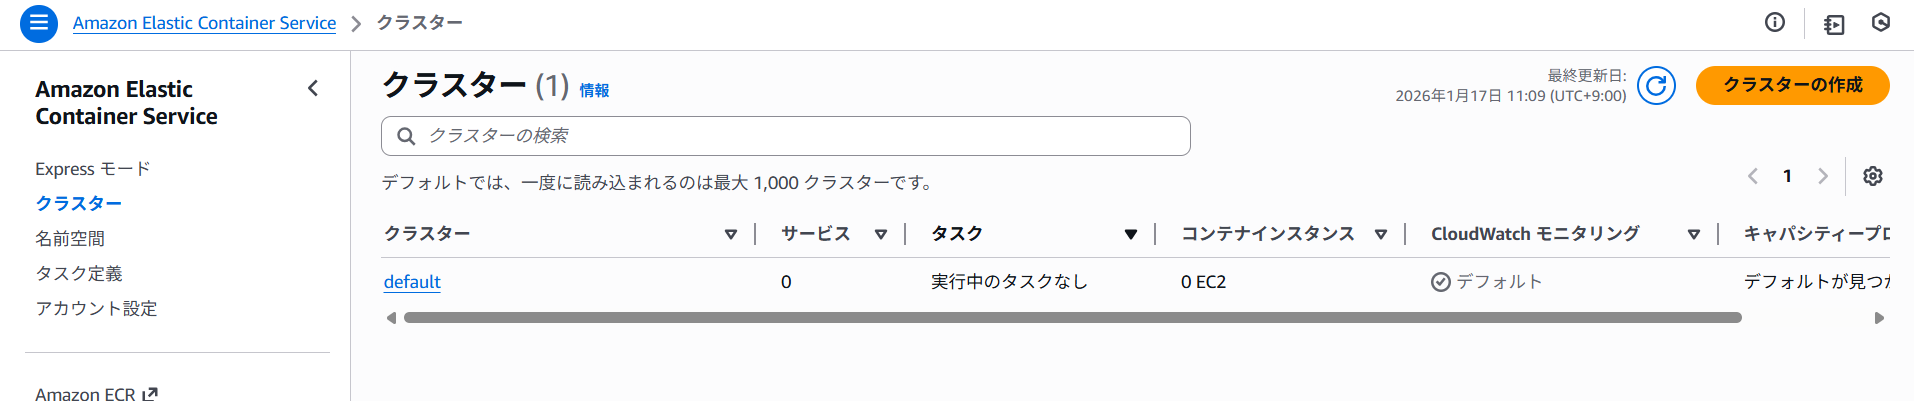The image size is (1914, 401).
Task: Open the default cluster link
Action: pyautogui.click(x=412, y=282)
